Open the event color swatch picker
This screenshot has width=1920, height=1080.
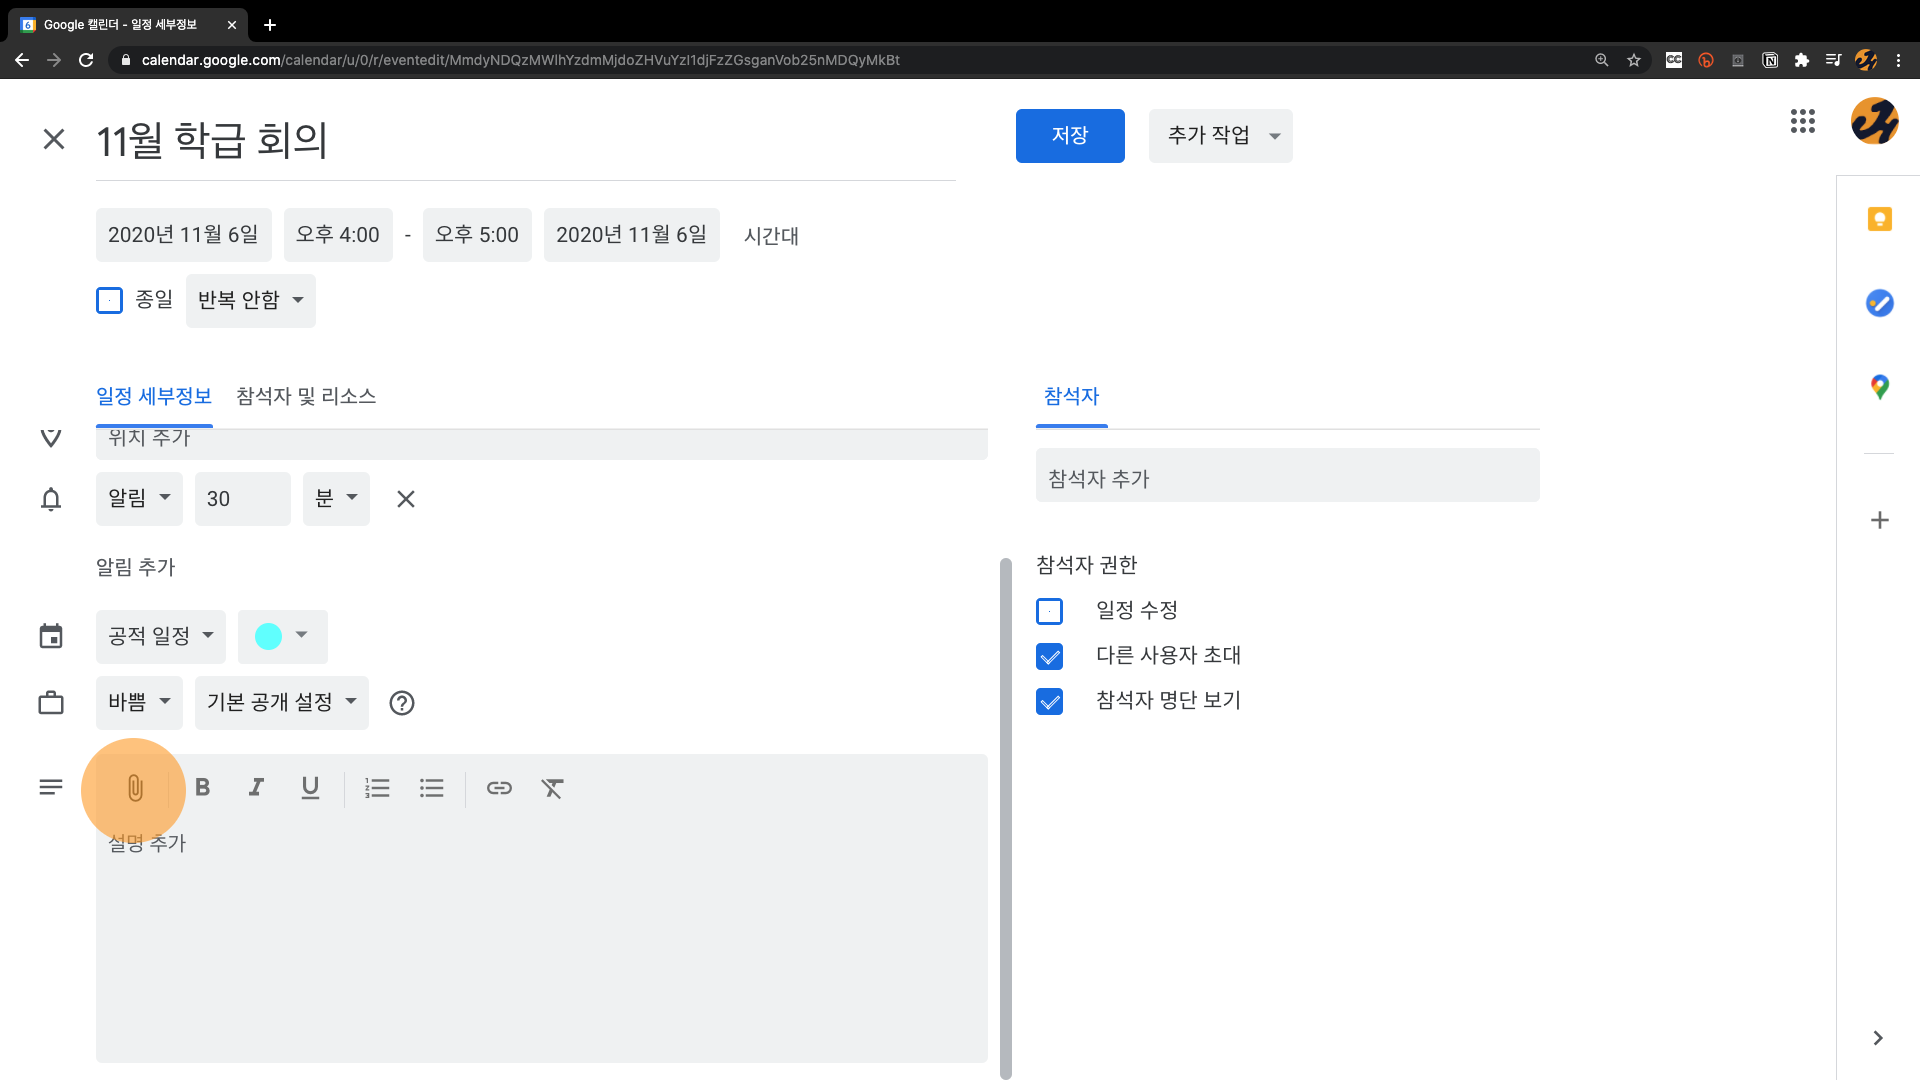coord(282,636)
